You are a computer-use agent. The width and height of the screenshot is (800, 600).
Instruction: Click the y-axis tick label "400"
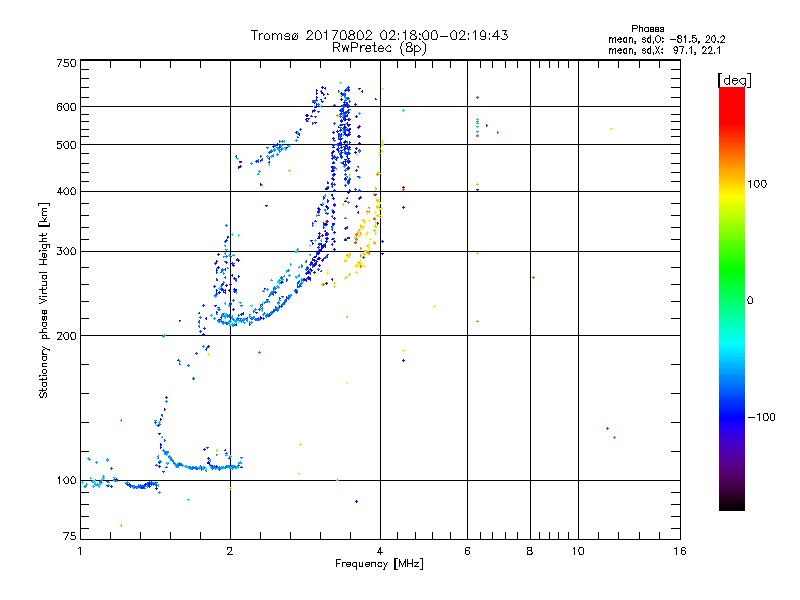[x=66, y=191]
